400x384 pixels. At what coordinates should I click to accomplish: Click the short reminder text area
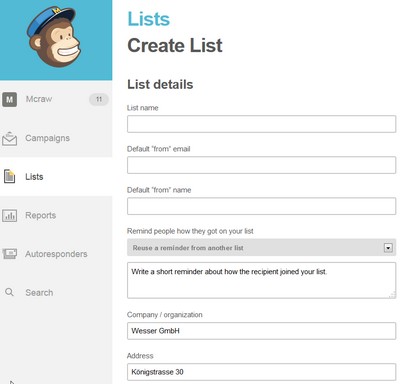[261, 280]
